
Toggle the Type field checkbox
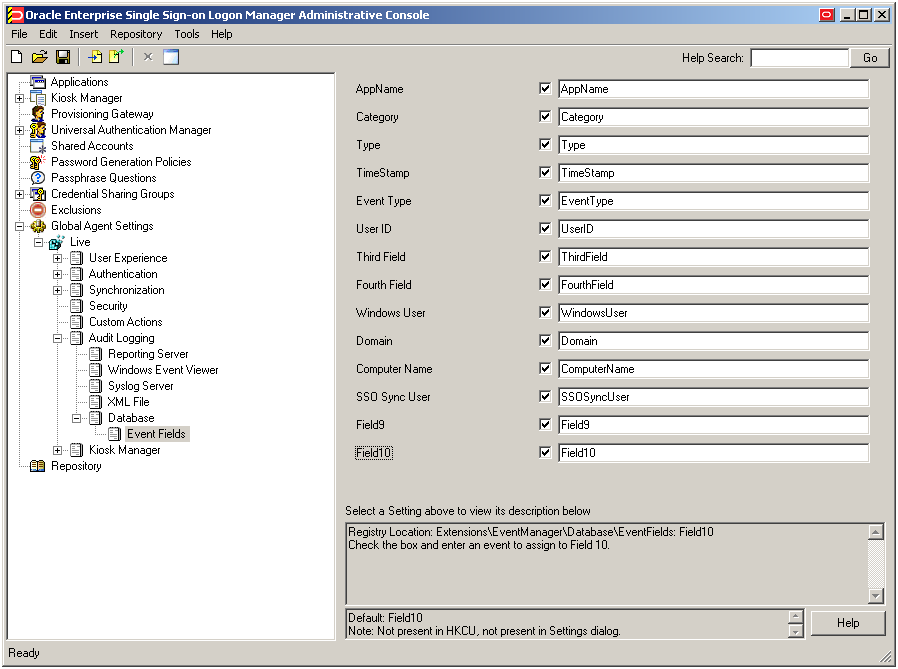(545, 145)
